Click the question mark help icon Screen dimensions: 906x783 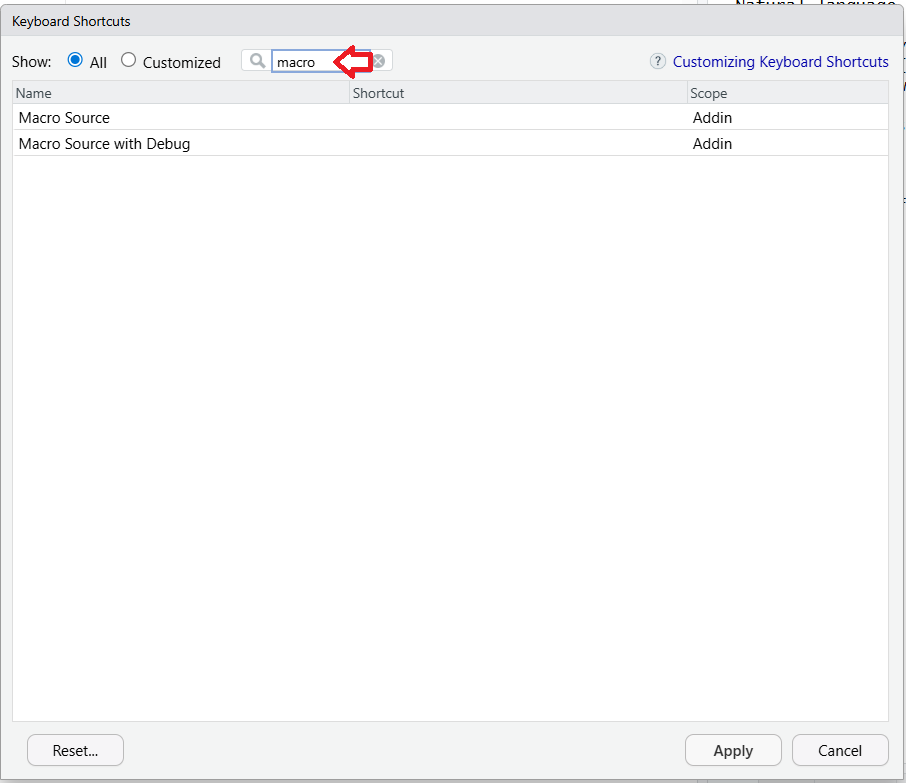[x=657, y=61]
